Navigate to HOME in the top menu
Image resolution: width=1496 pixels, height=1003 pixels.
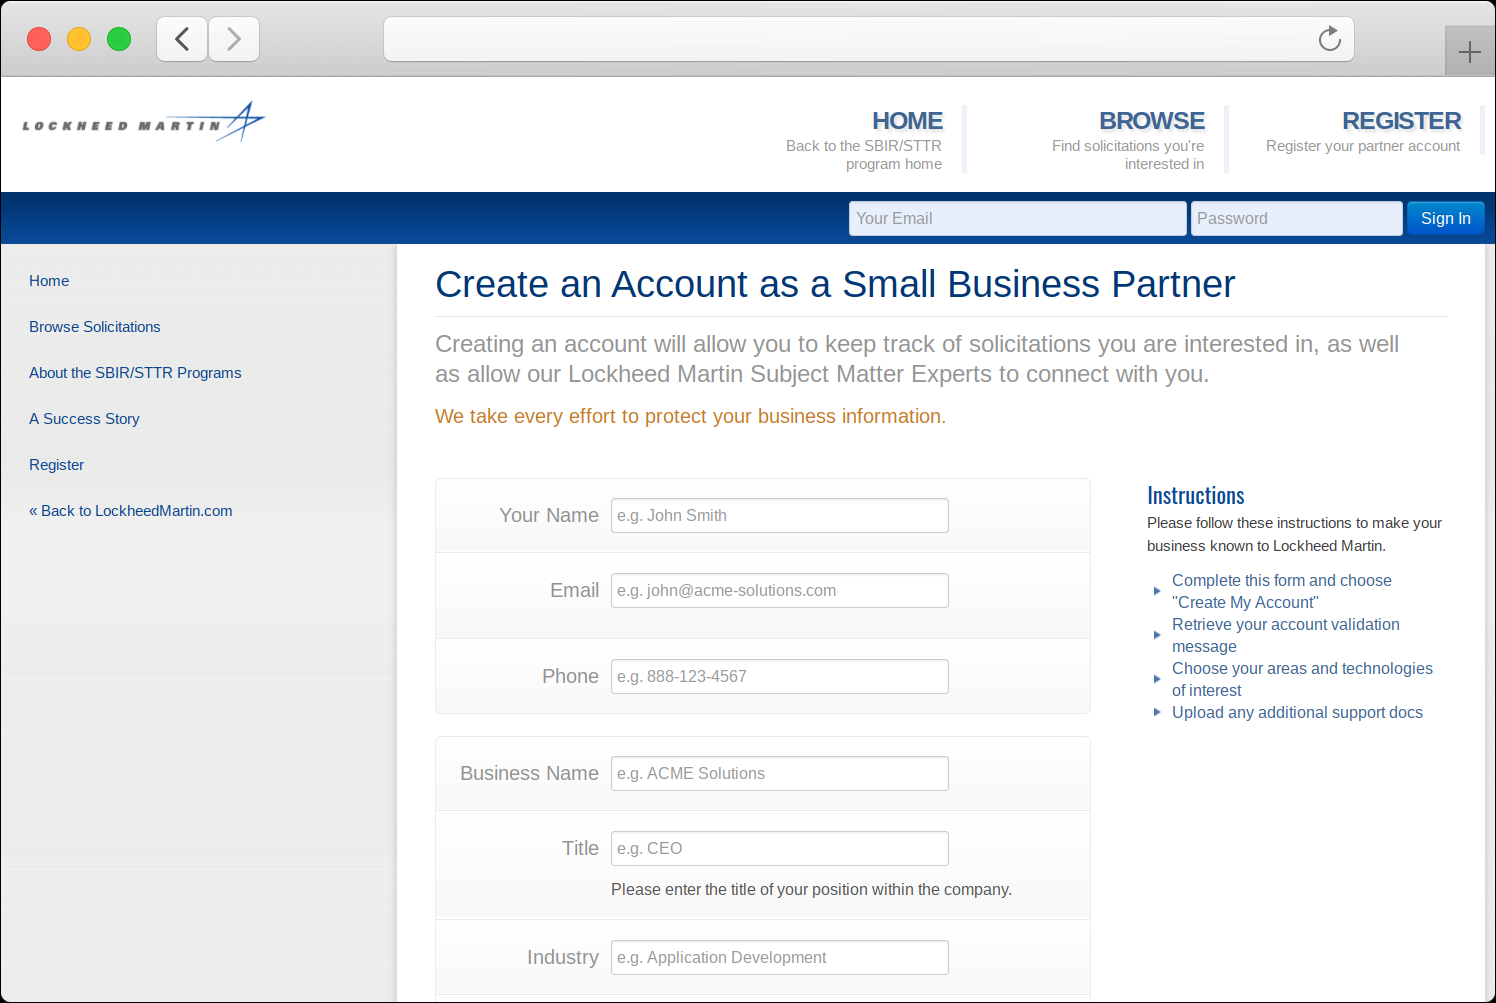[x=906, y=120]
